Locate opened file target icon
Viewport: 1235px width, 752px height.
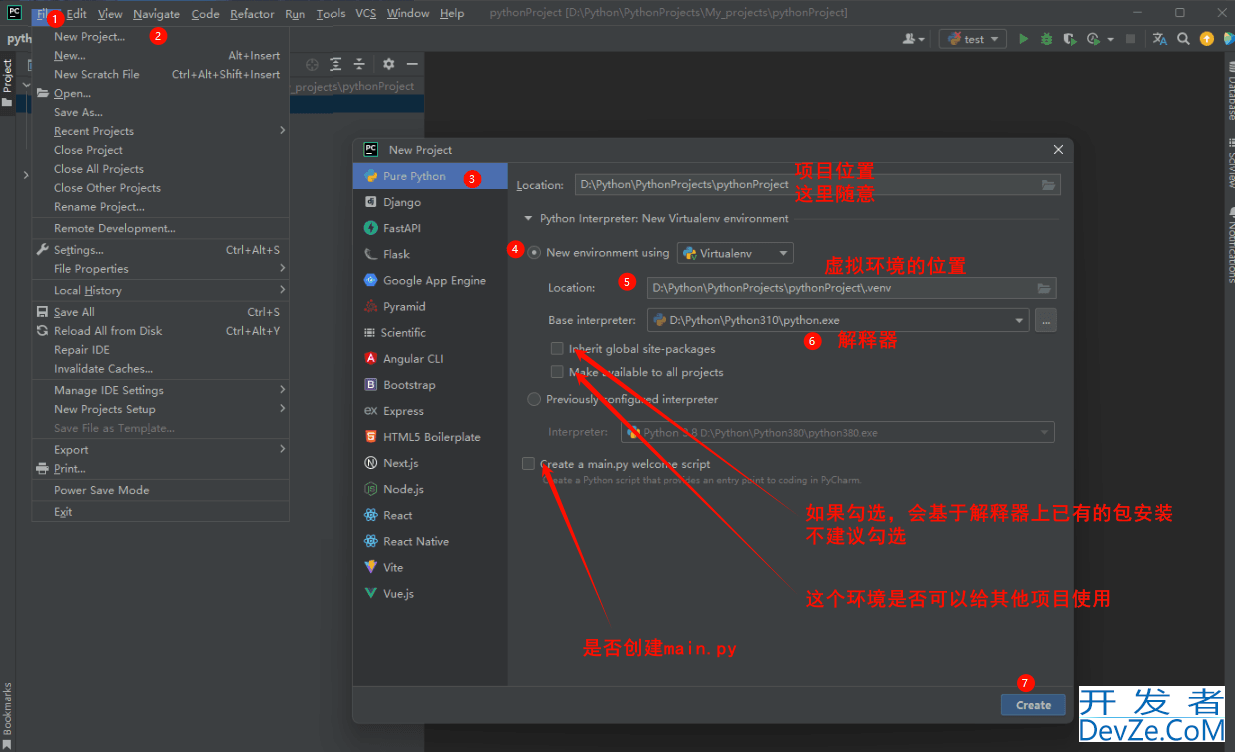[312, 64]
